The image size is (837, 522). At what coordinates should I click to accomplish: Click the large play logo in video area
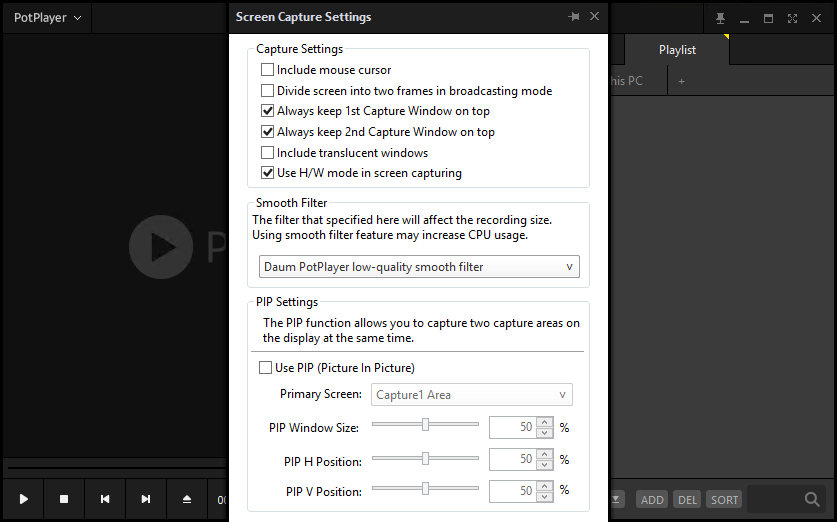pyautogui.click(x=161, y=247)
